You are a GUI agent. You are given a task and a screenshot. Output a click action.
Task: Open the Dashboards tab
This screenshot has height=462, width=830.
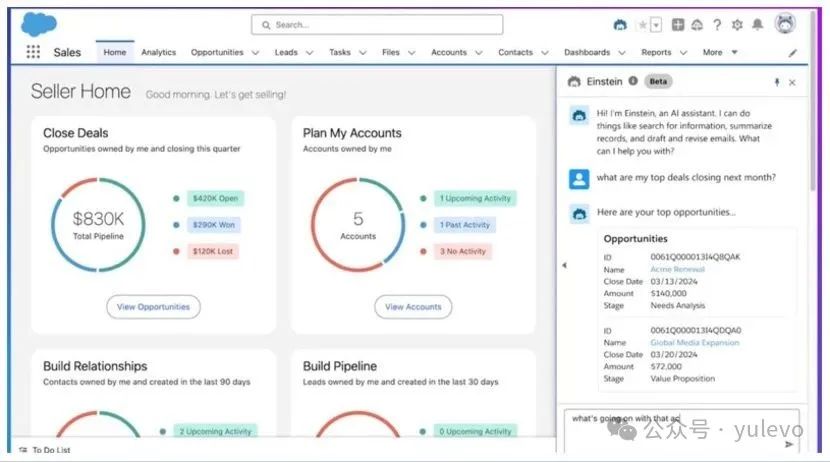tap(587, 52)
